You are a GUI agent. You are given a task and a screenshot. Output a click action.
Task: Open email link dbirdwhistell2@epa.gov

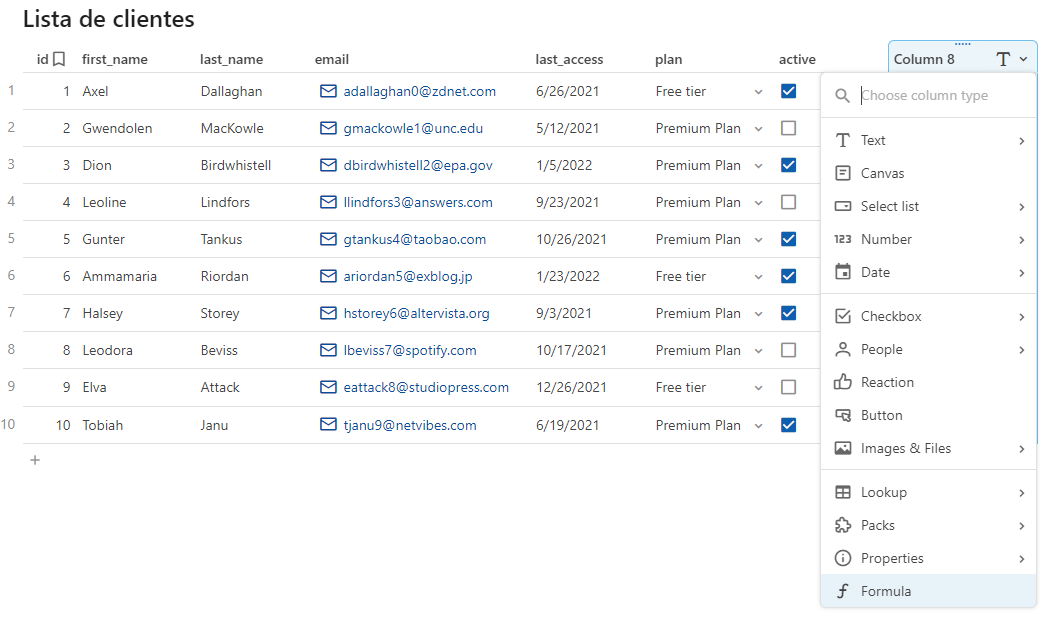point(417,165)
